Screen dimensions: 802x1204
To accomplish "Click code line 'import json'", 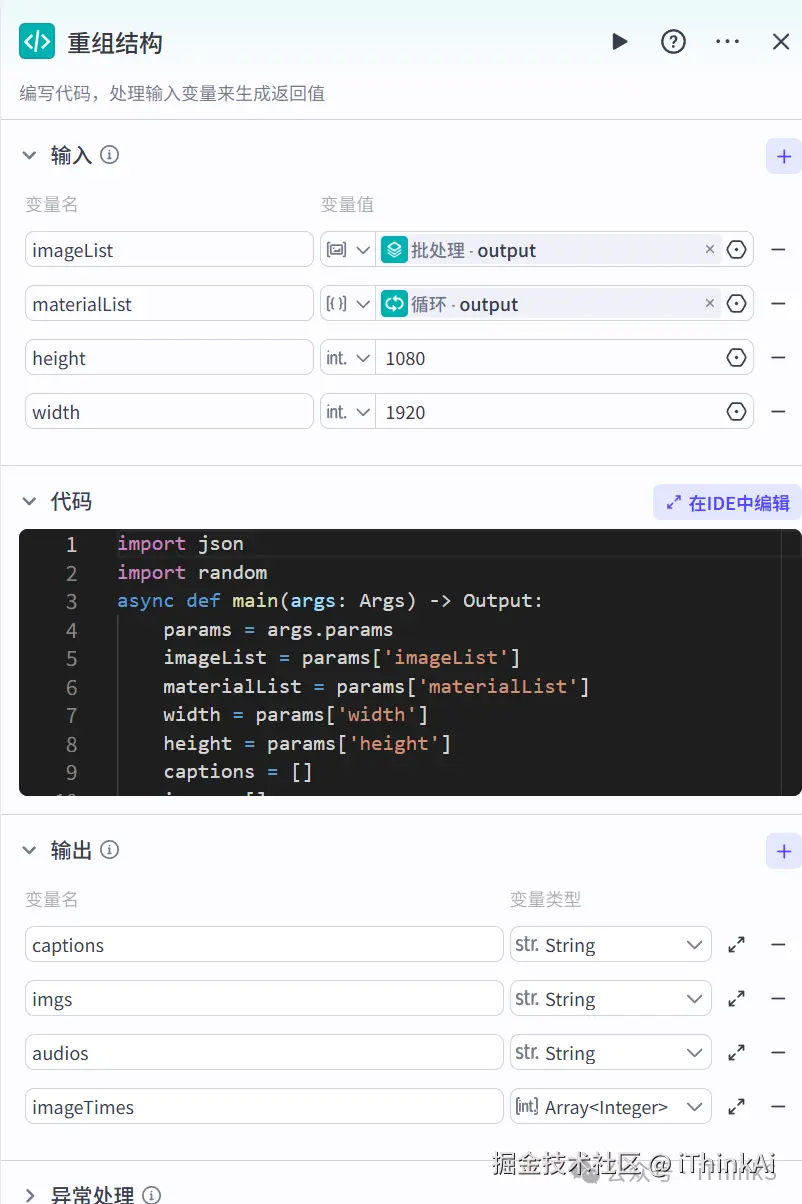I will [x=180, y=544].
